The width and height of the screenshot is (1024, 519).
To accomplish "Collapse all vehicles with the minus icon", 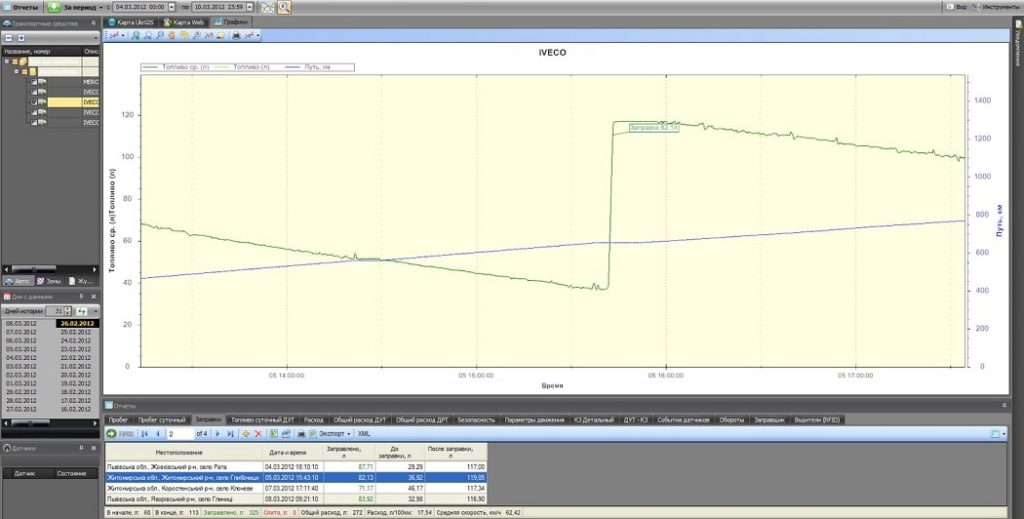I will pyautogui.click(x=9, y=38).
